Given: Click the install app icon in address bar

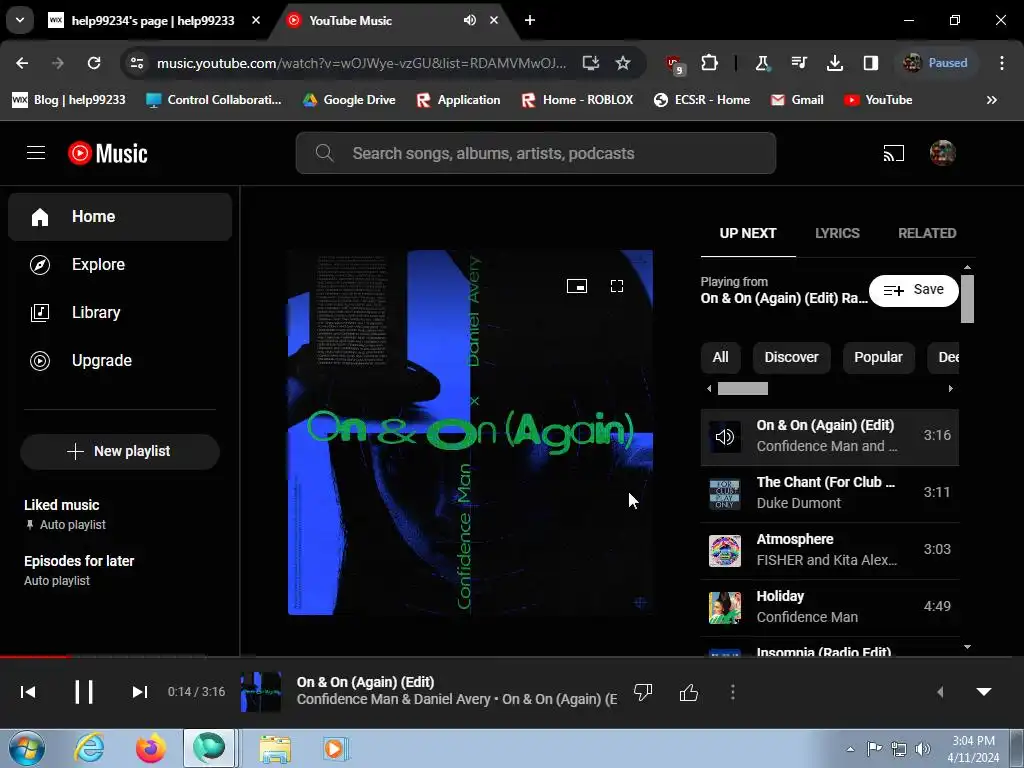Looking at the screenshot, I should (590, 63).
